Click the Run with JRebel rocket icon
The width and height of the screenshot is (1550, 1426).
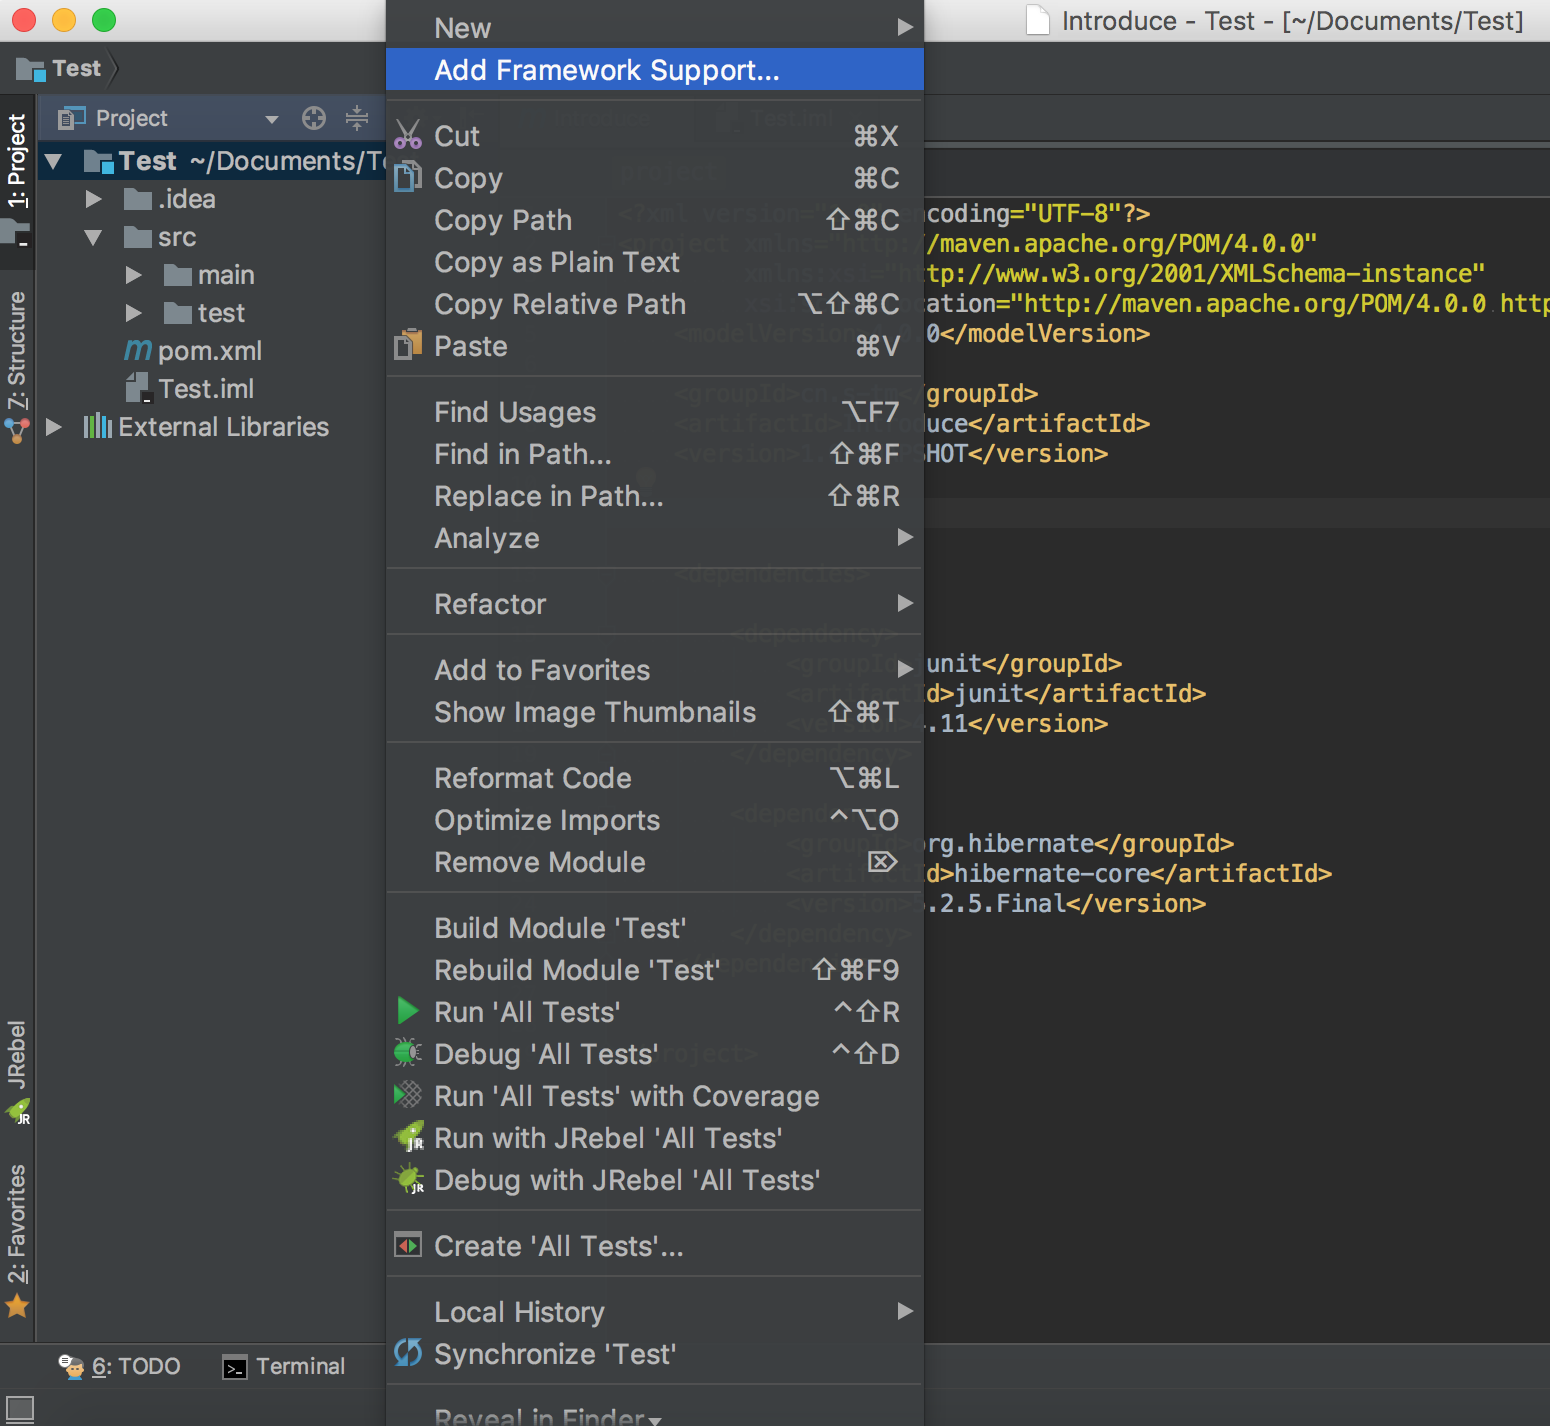[x=410, y=1137]
